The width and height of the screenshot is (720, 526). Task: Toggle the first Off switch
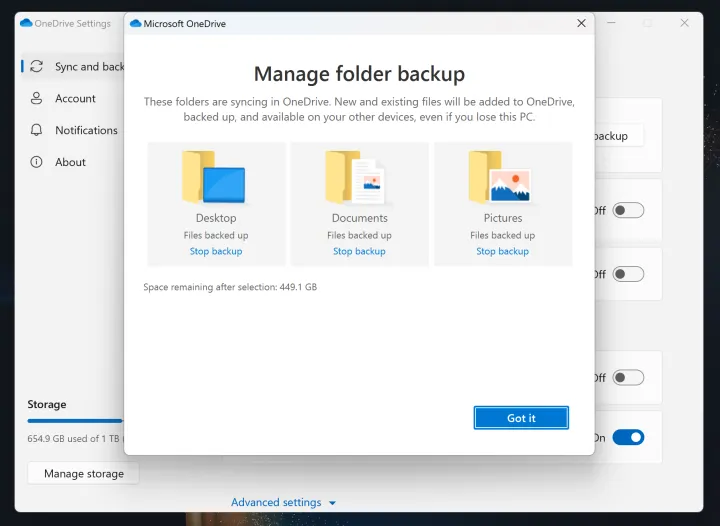pos(628,210)
